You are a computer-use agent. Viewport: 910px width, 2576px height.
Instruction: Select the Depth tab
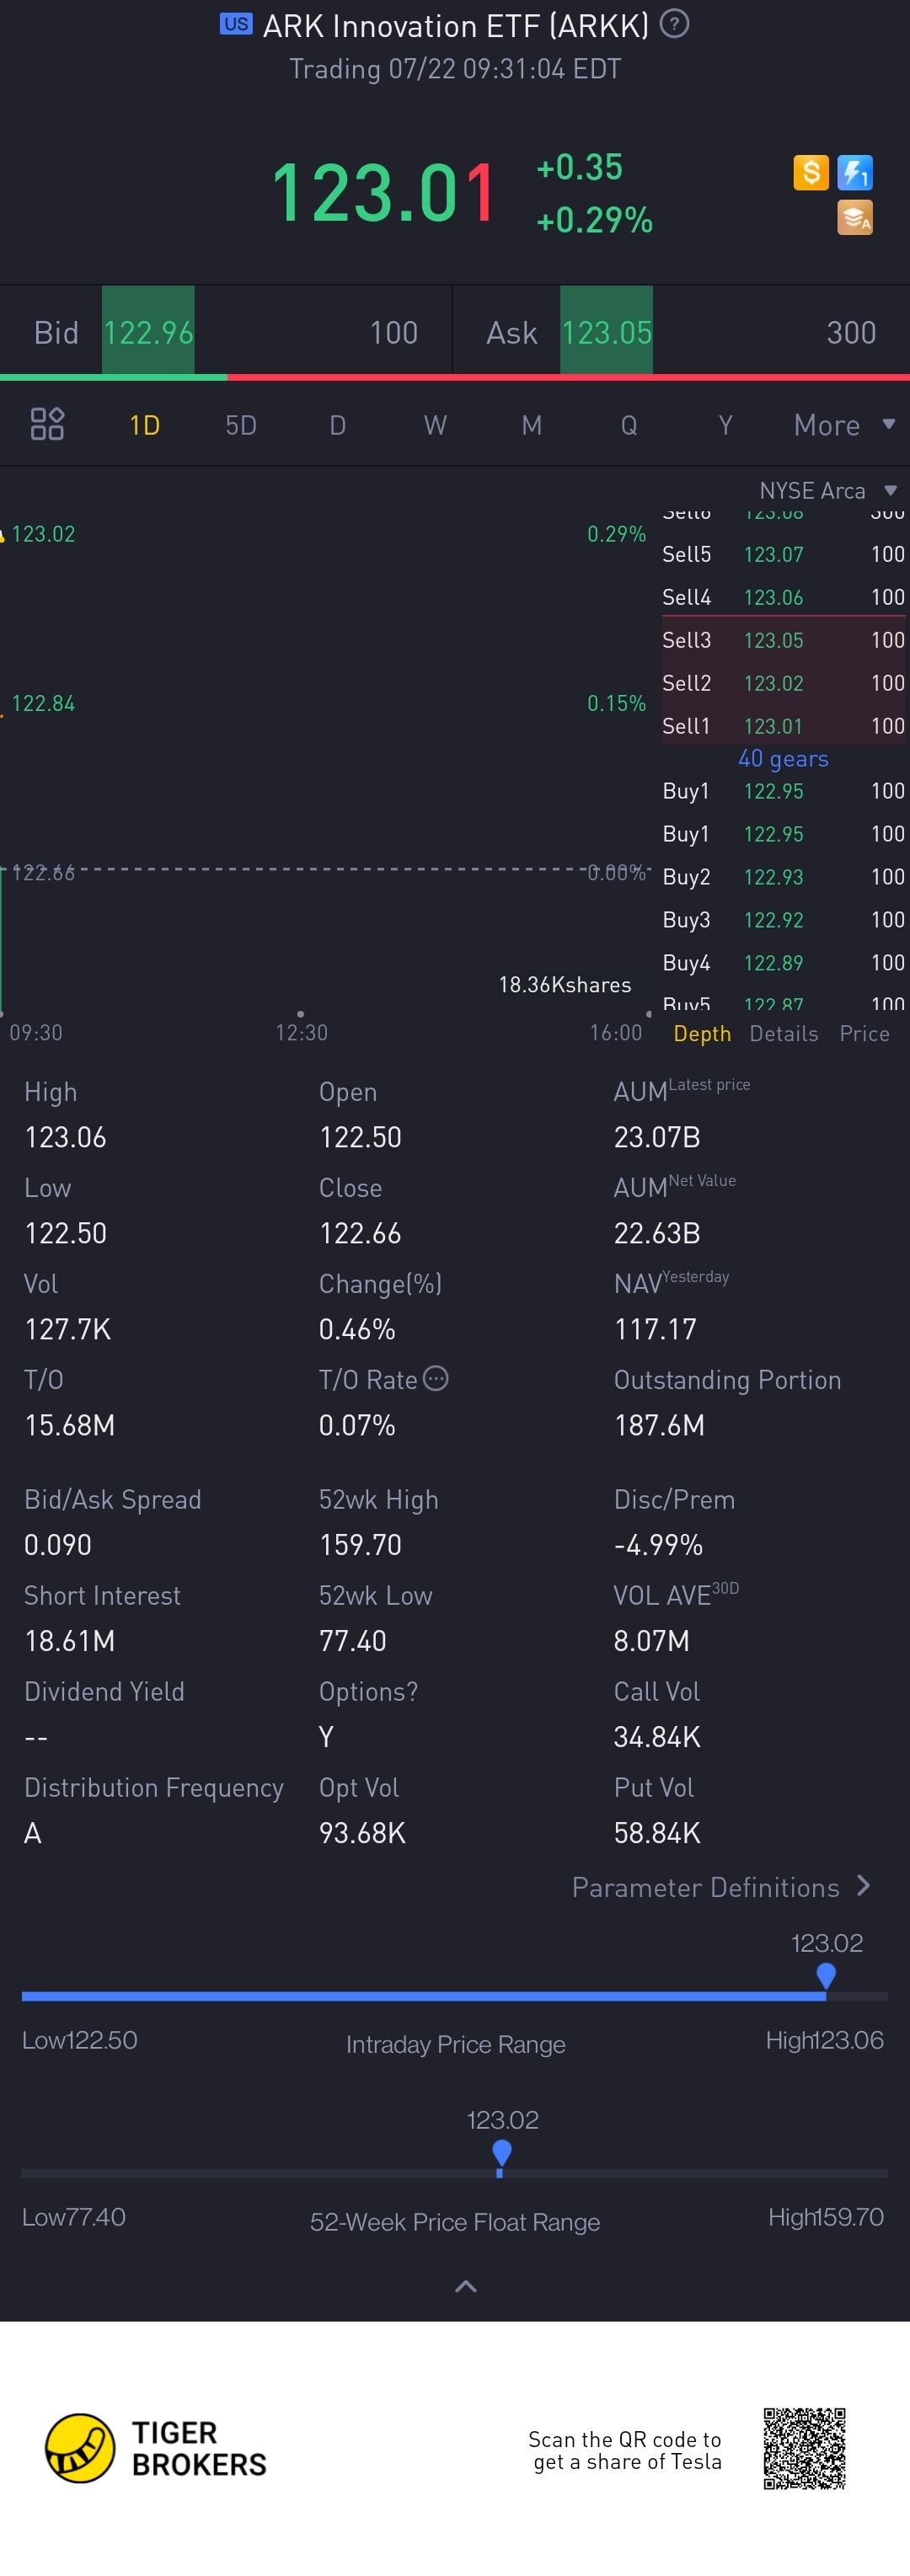pos(702,1033)
